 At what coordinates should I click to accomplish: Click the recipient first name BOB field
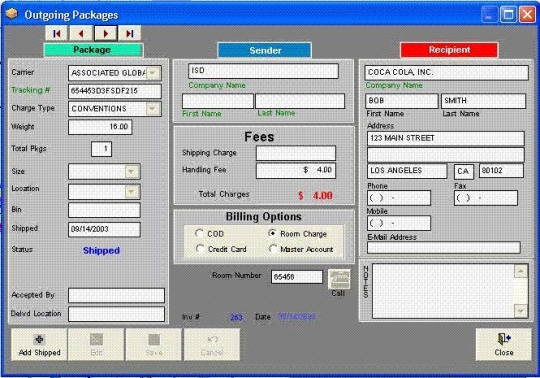pos(402,101)
